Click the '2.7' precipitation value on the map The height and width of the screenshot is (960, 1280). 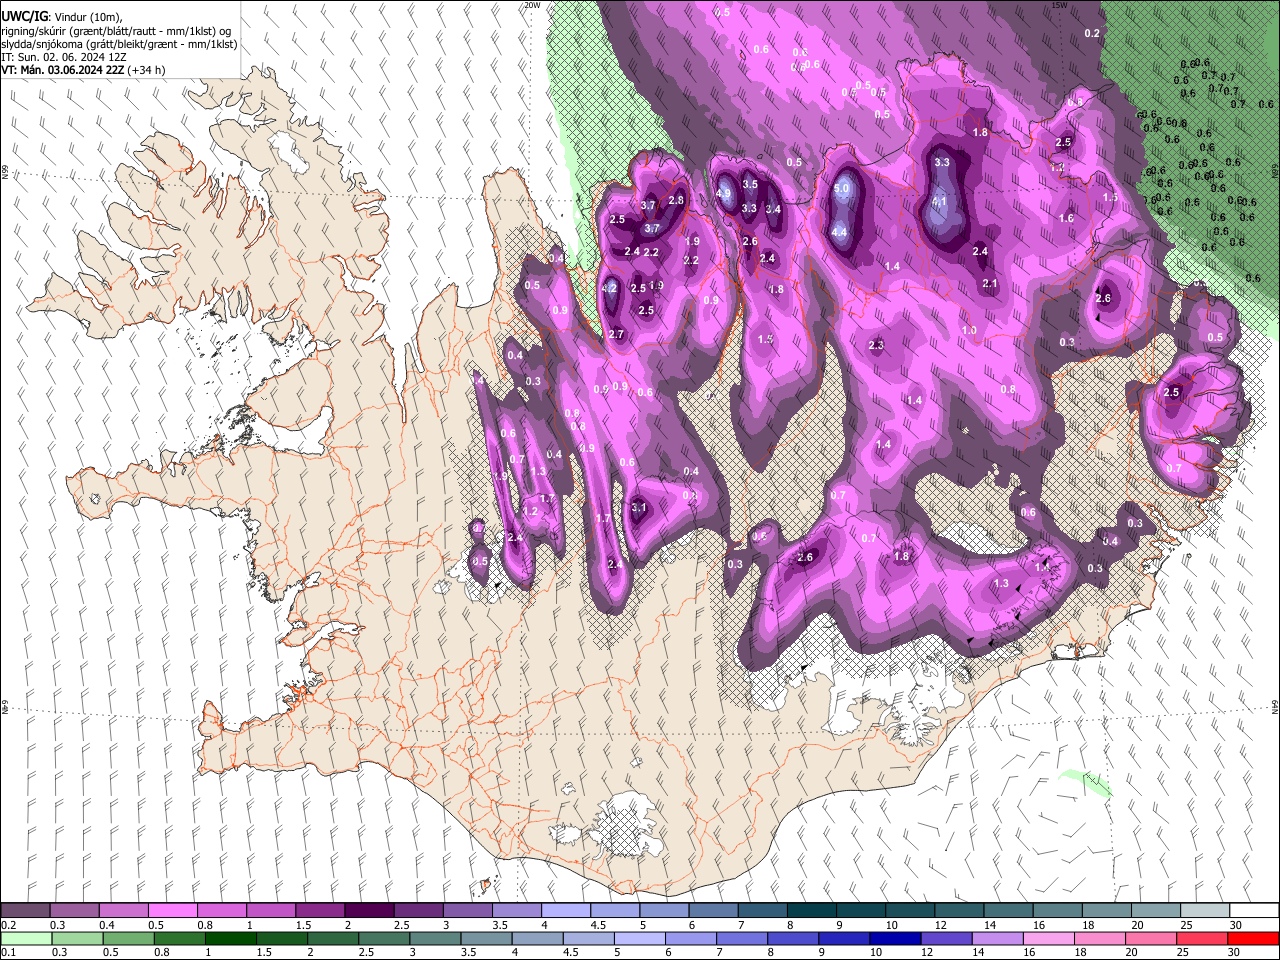click(x=616, y=334)
